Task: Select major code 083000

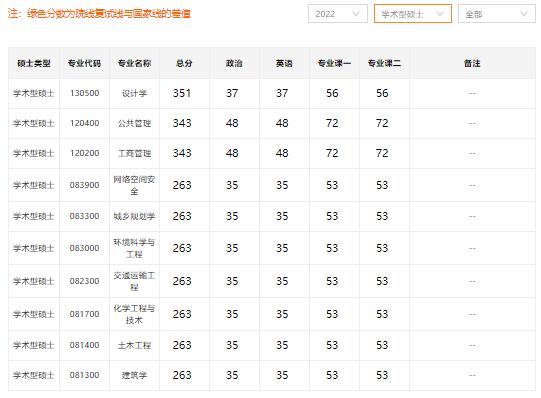Action: point(85,248)
